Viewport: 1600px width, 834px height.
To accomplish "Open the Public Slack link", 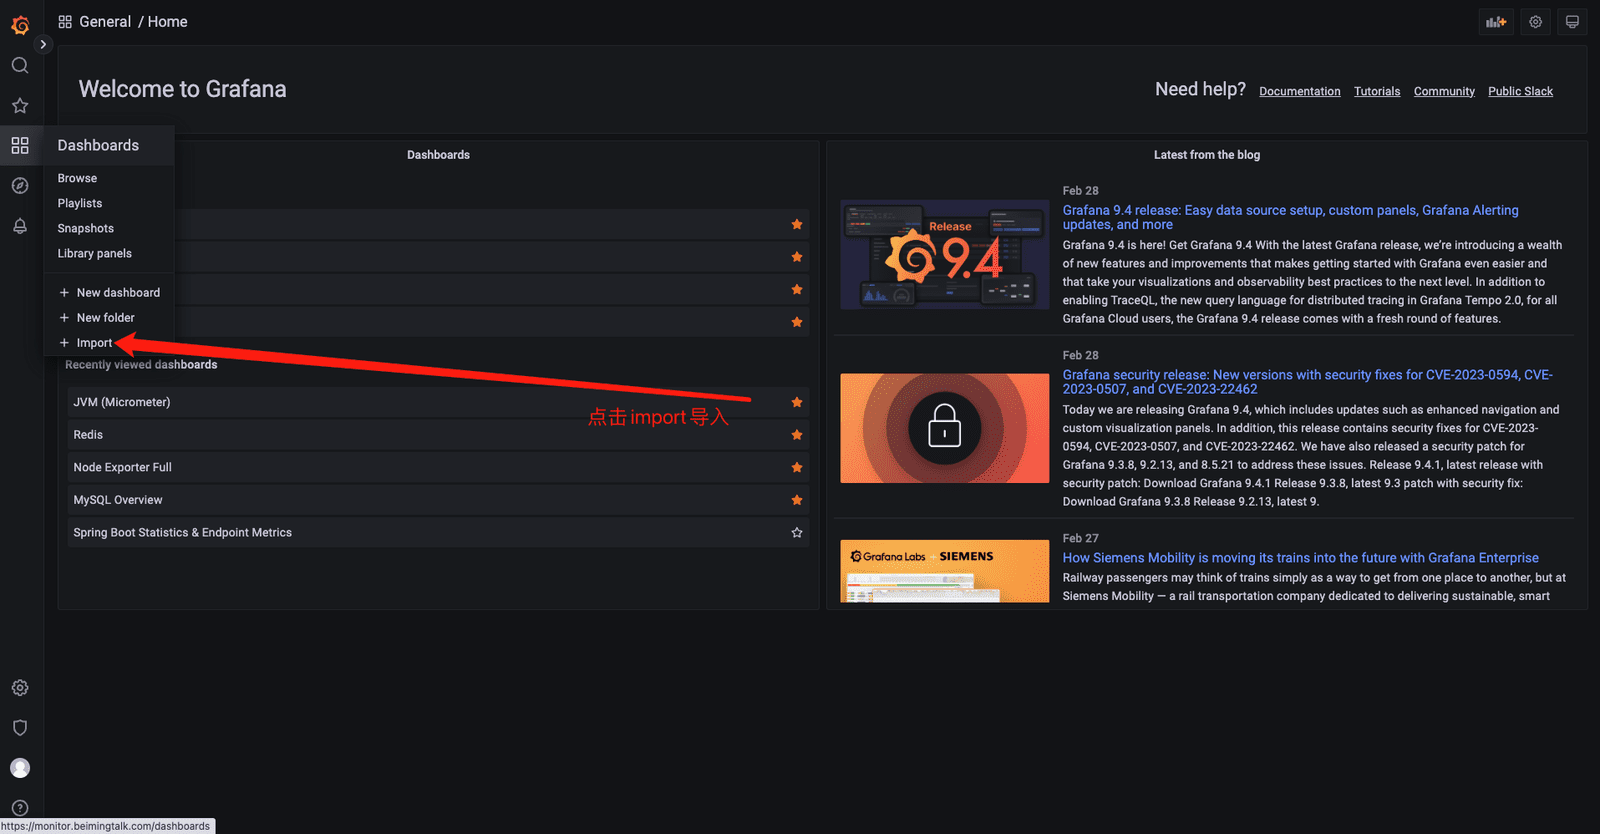I will [x=1520, y=91].
